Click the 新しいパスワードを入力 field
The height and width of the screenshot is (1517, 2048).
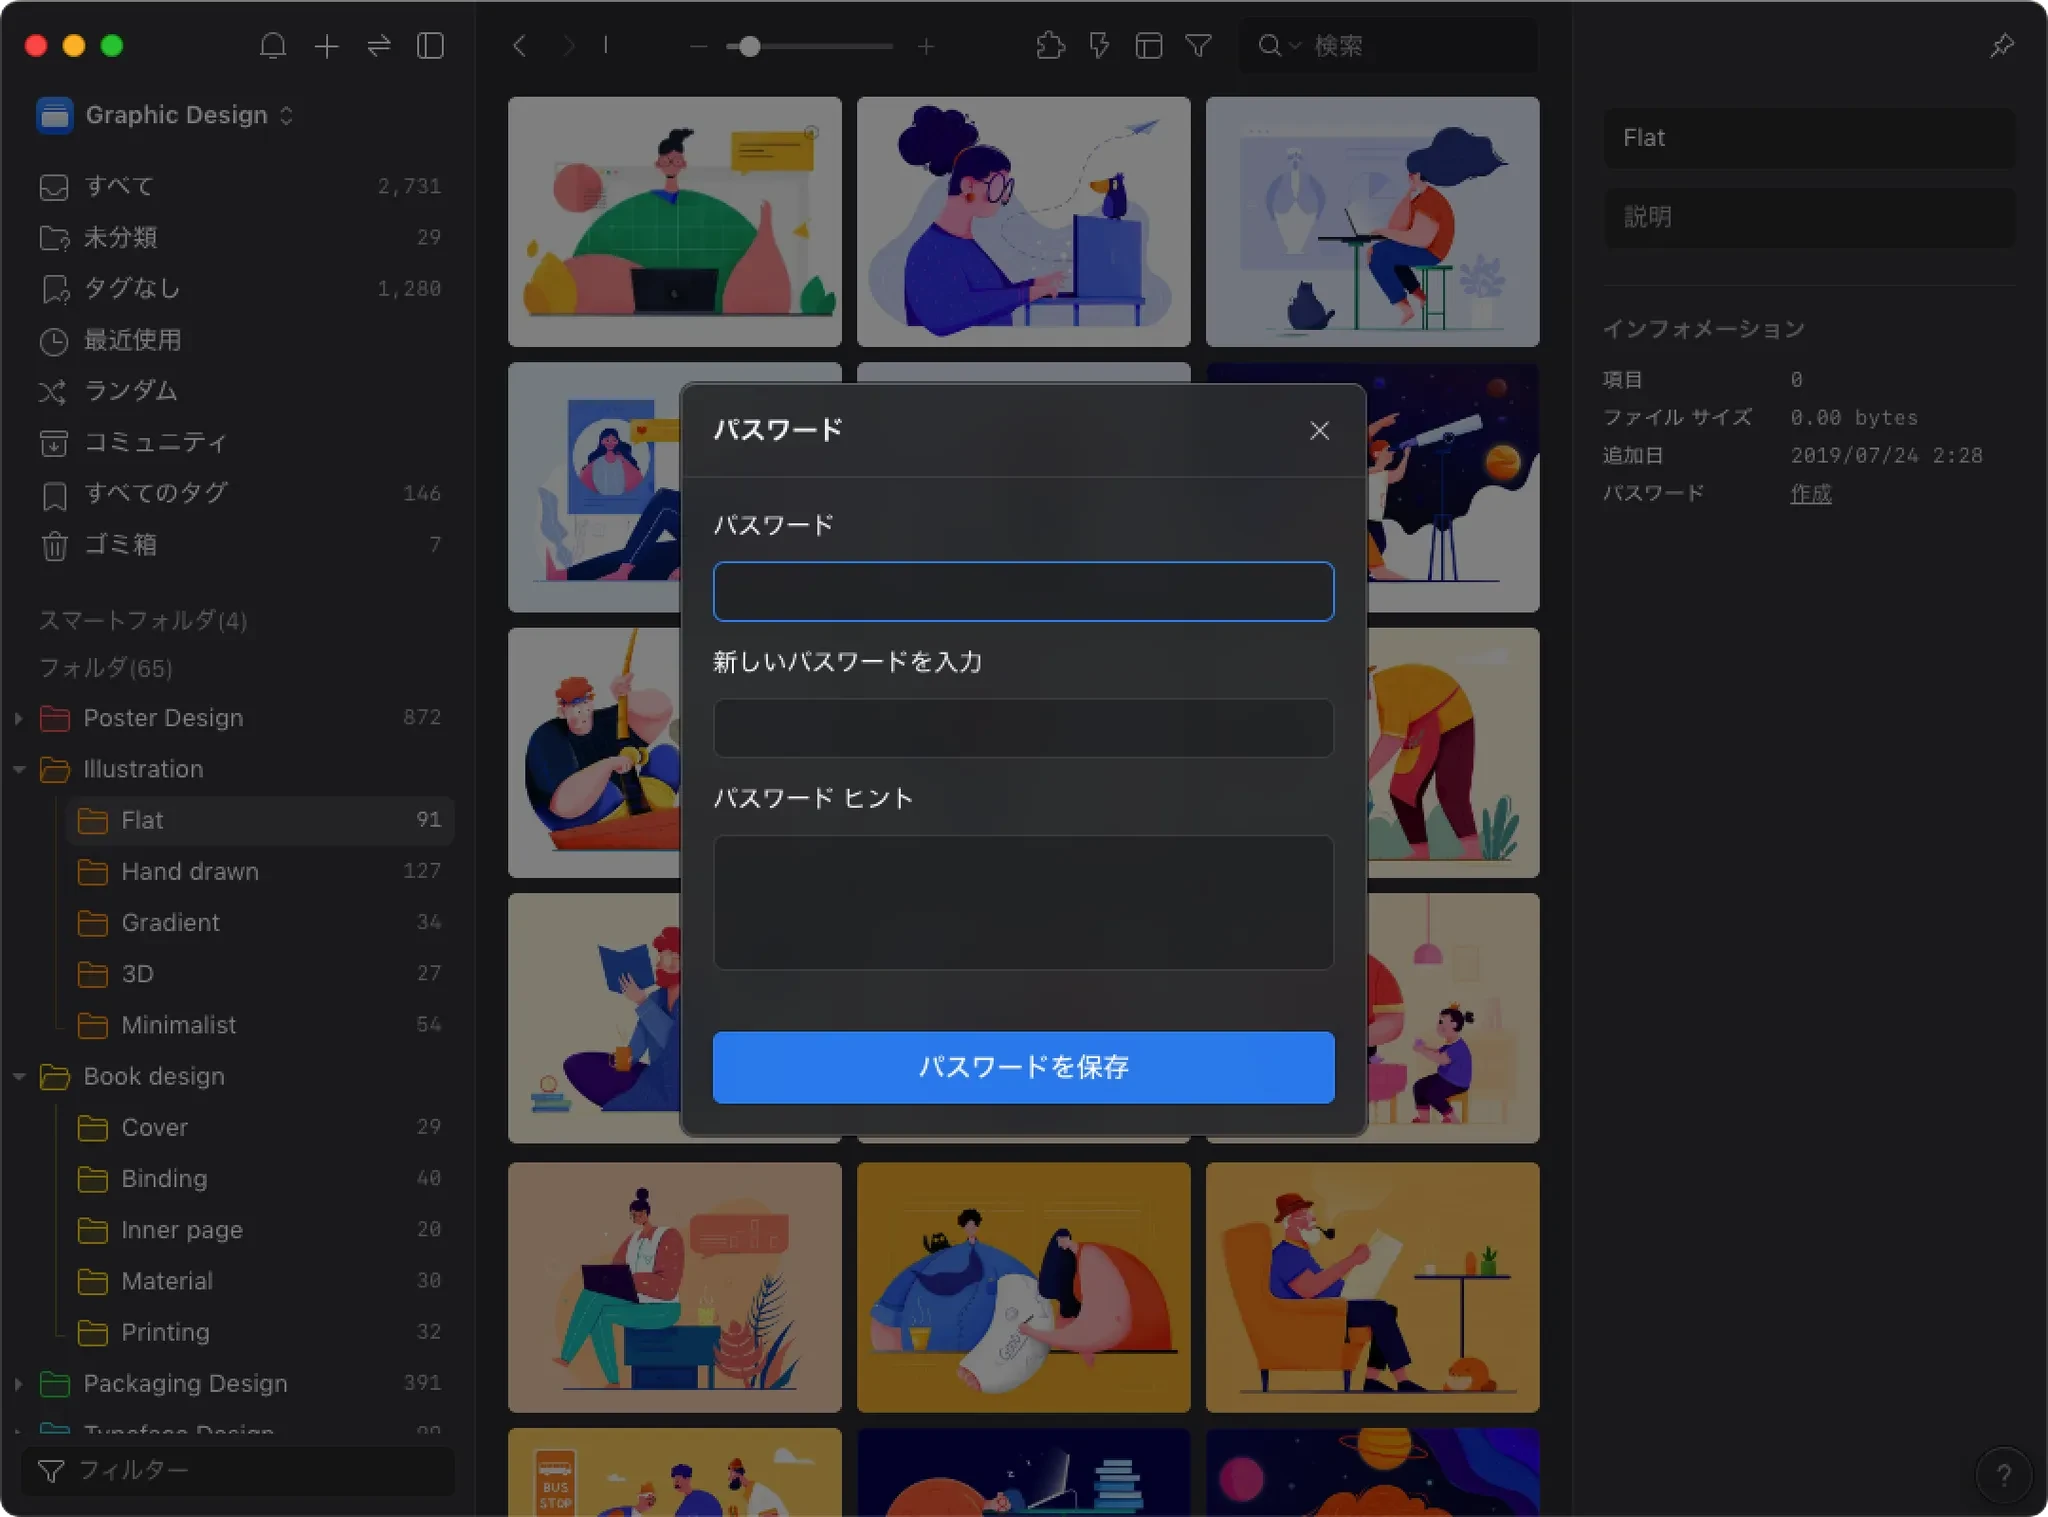pyautogui.click(x=1023, y=728)
